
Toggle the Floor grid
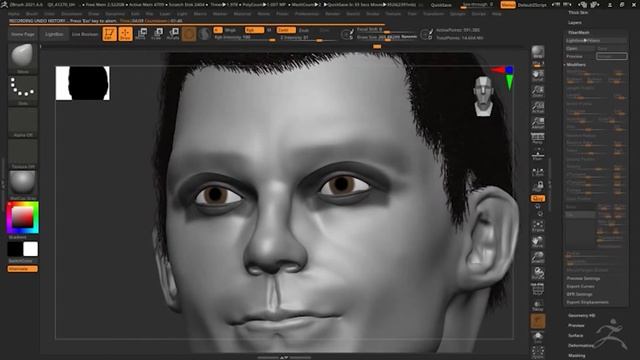(538, 155)
